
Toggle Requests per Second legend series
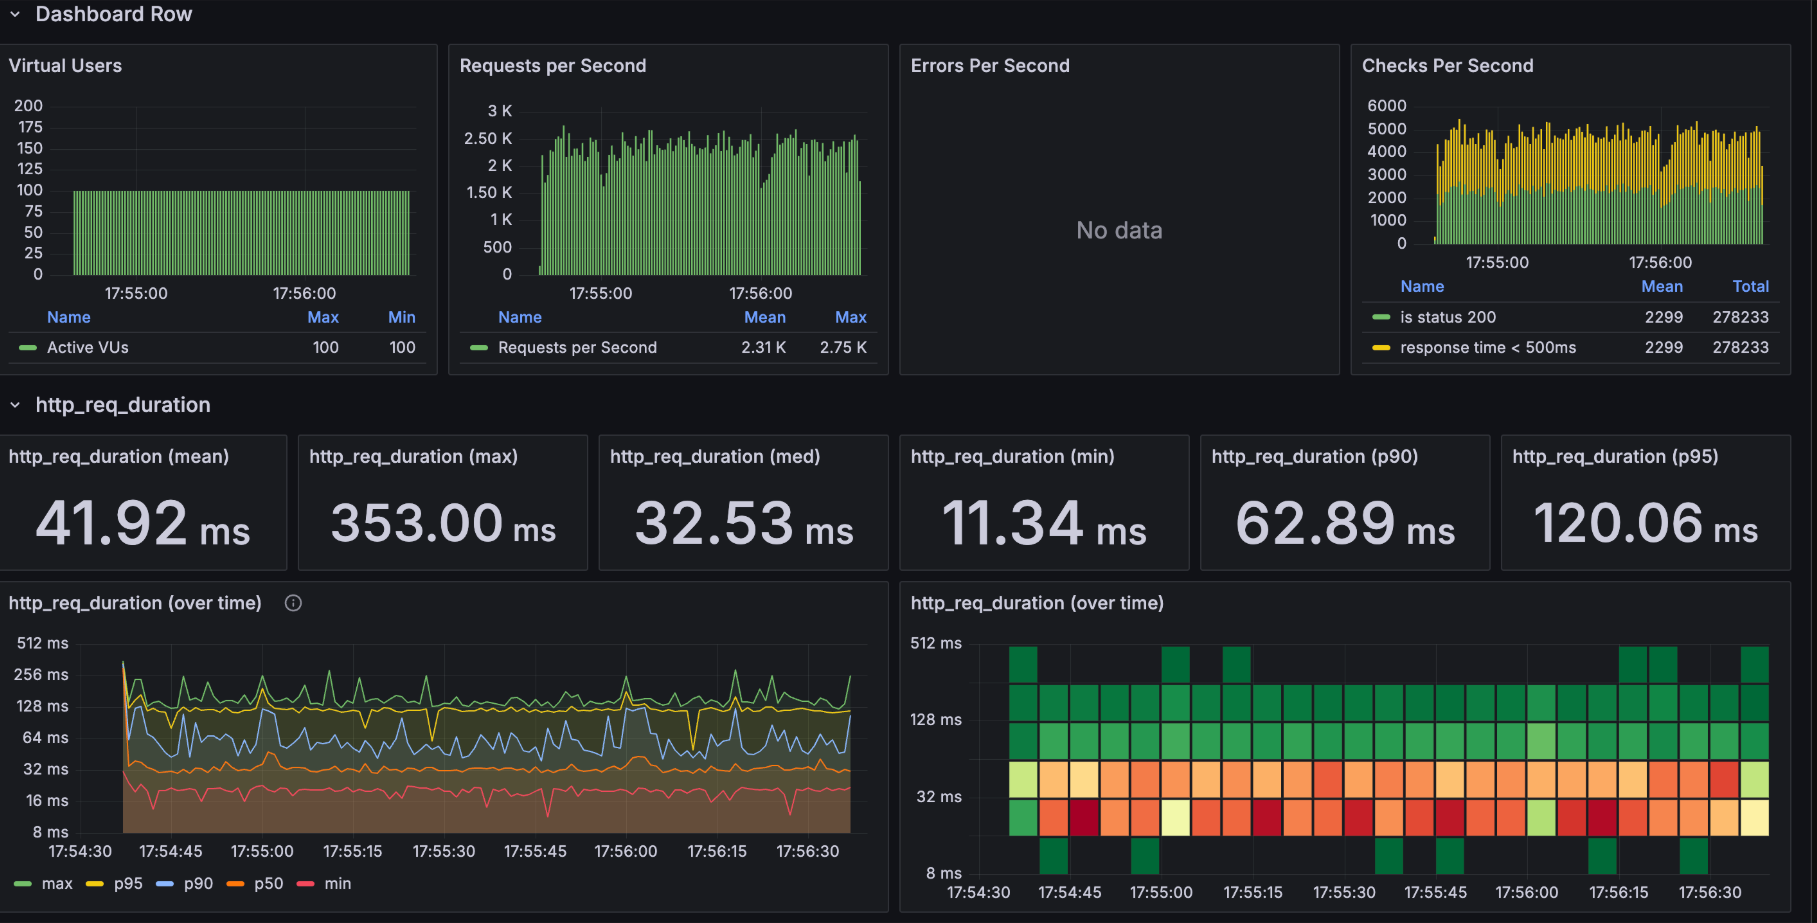pos(578,347)
